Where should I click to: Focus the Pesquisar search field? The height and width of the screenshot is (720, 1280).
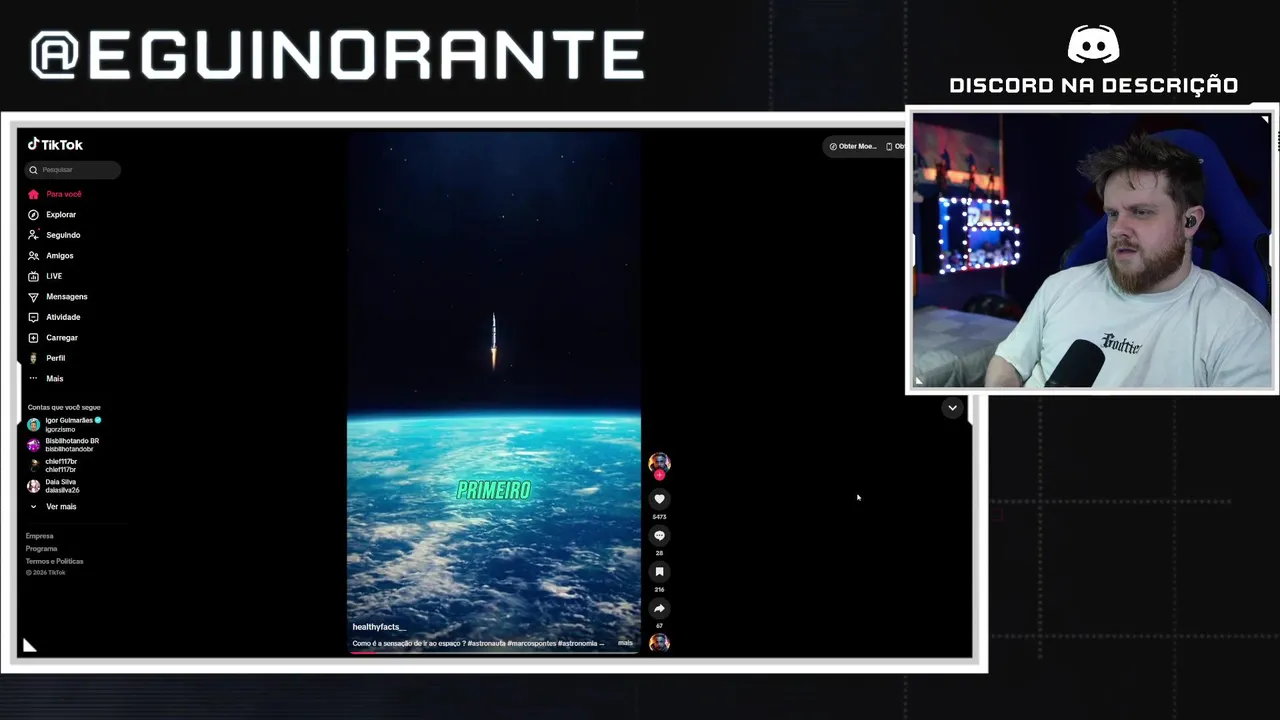click(73, 170)
